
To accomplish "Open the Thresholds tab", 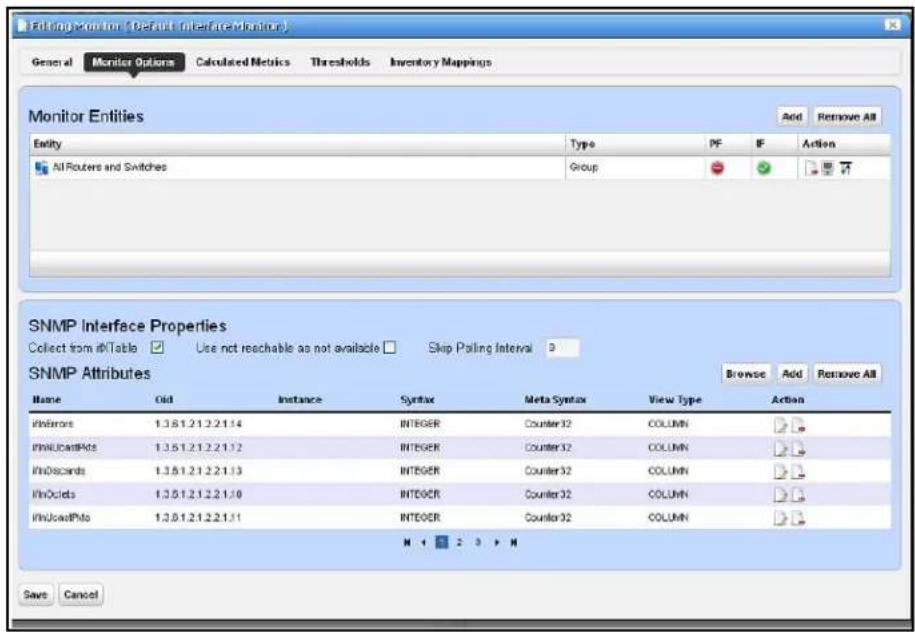I will pyautogui.click(x=340, y=62).
